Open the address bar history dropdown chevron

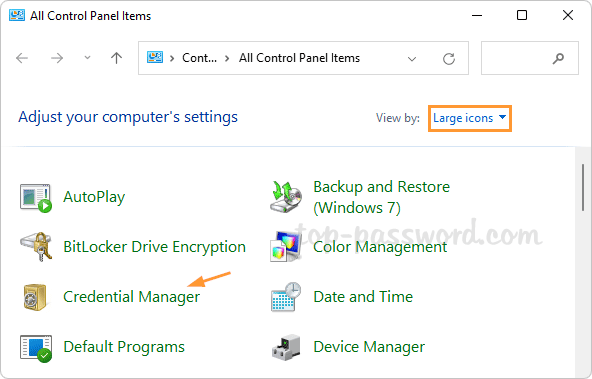click(x=412, y=59)
